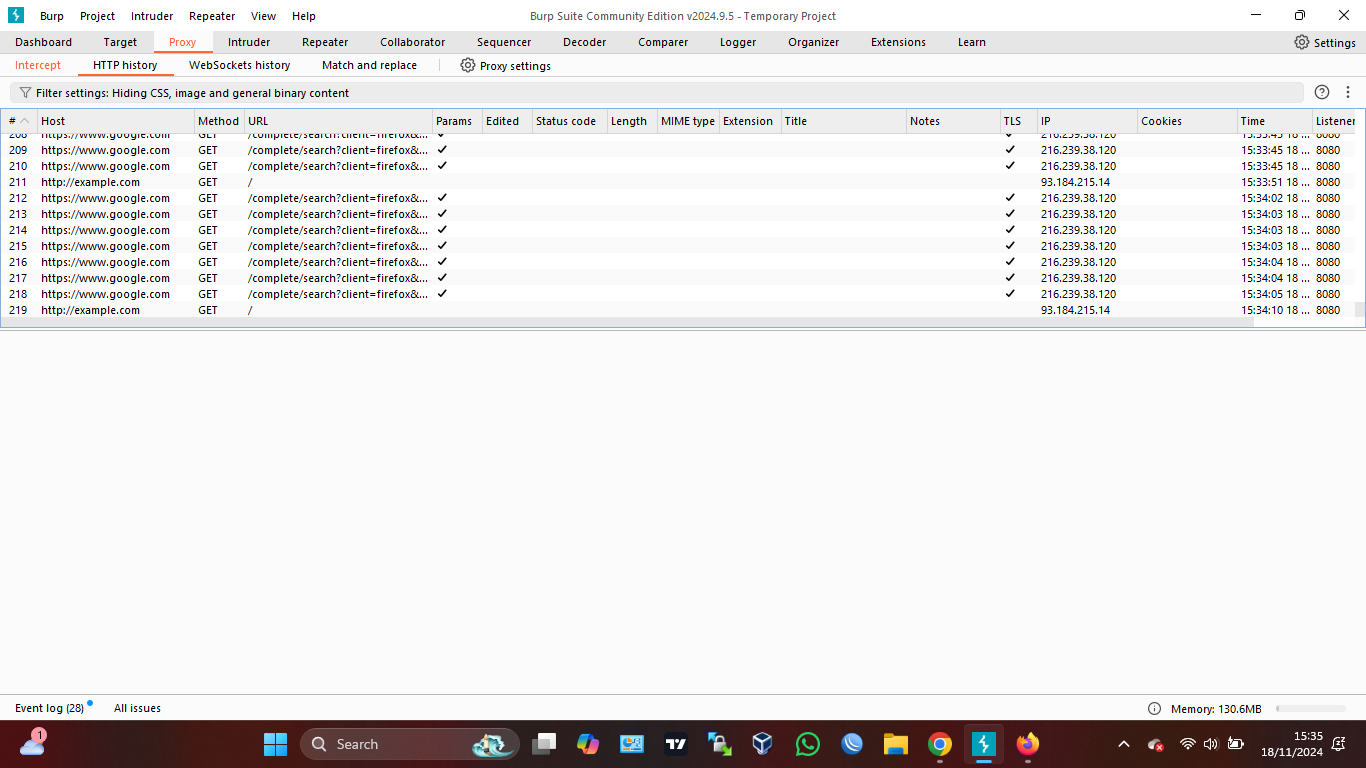Open the clock and date 15:35
1366x768 pixels.
click(1292, 744)
